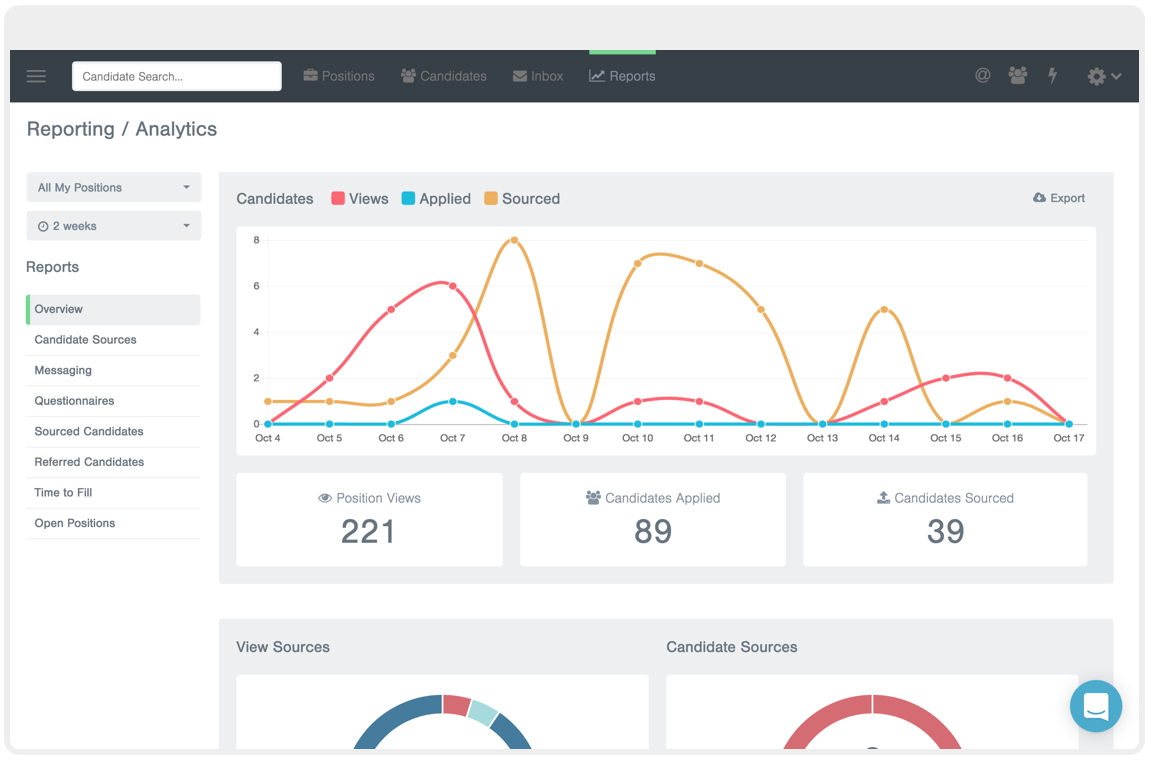Open the Time to Fill report
The image size is (1151, 762).
(x=113, y=493)
